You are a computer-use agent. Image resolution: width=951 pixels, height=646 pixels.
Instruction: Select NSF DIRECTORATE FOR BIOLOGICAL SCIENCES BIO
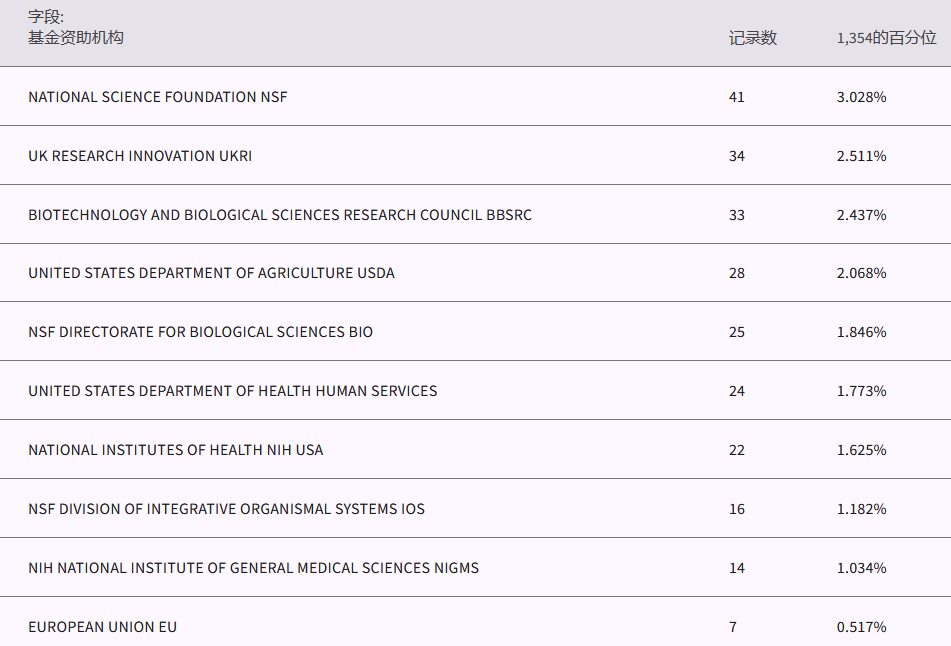pos(200,332)
